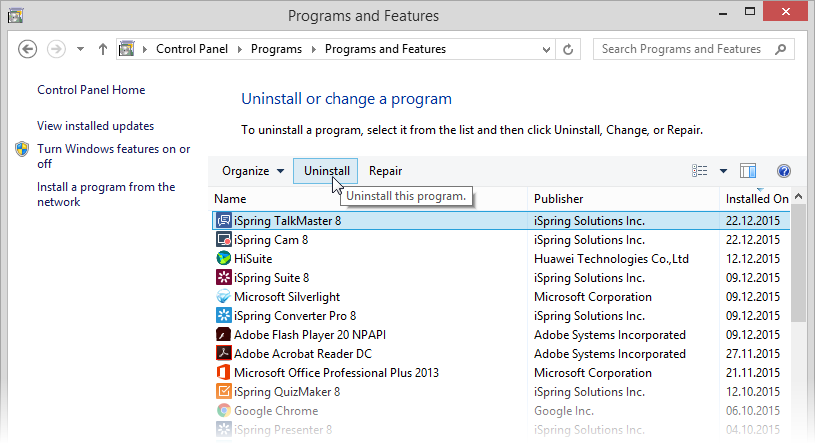Sort by Installed On column header

click(x=757, y=199)
